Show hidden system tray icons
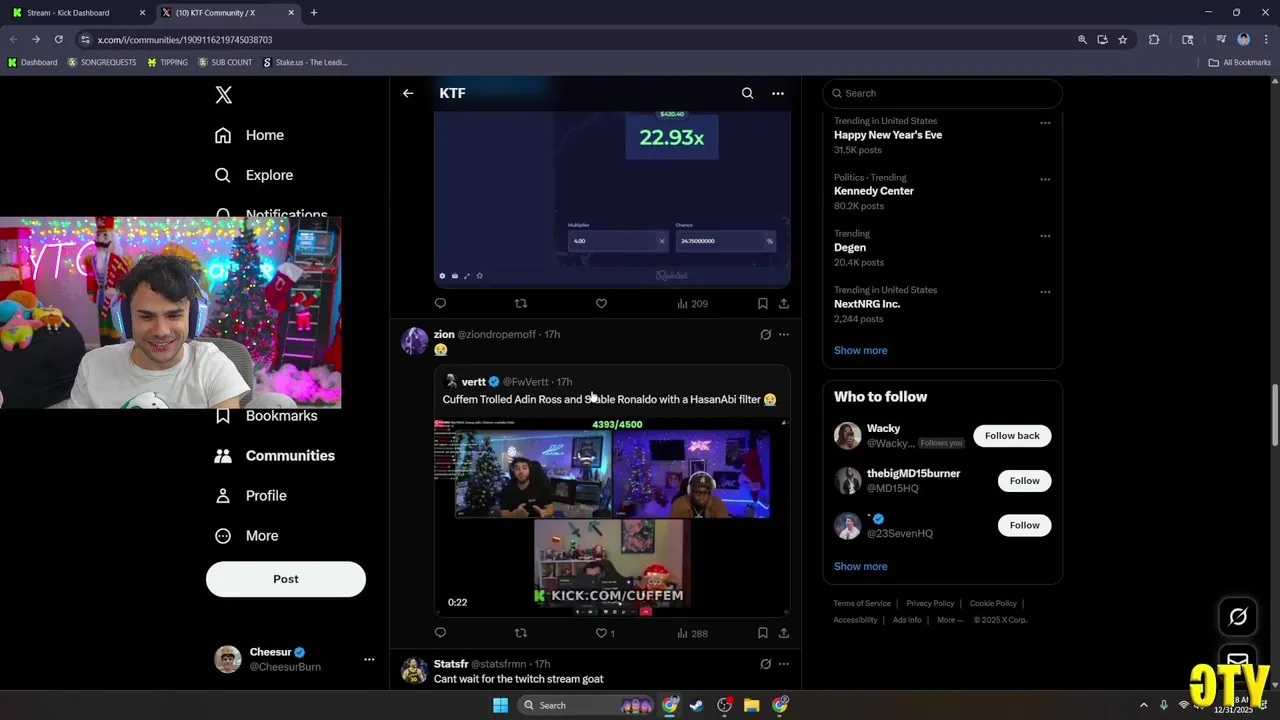 click(x=1145, y=705)
